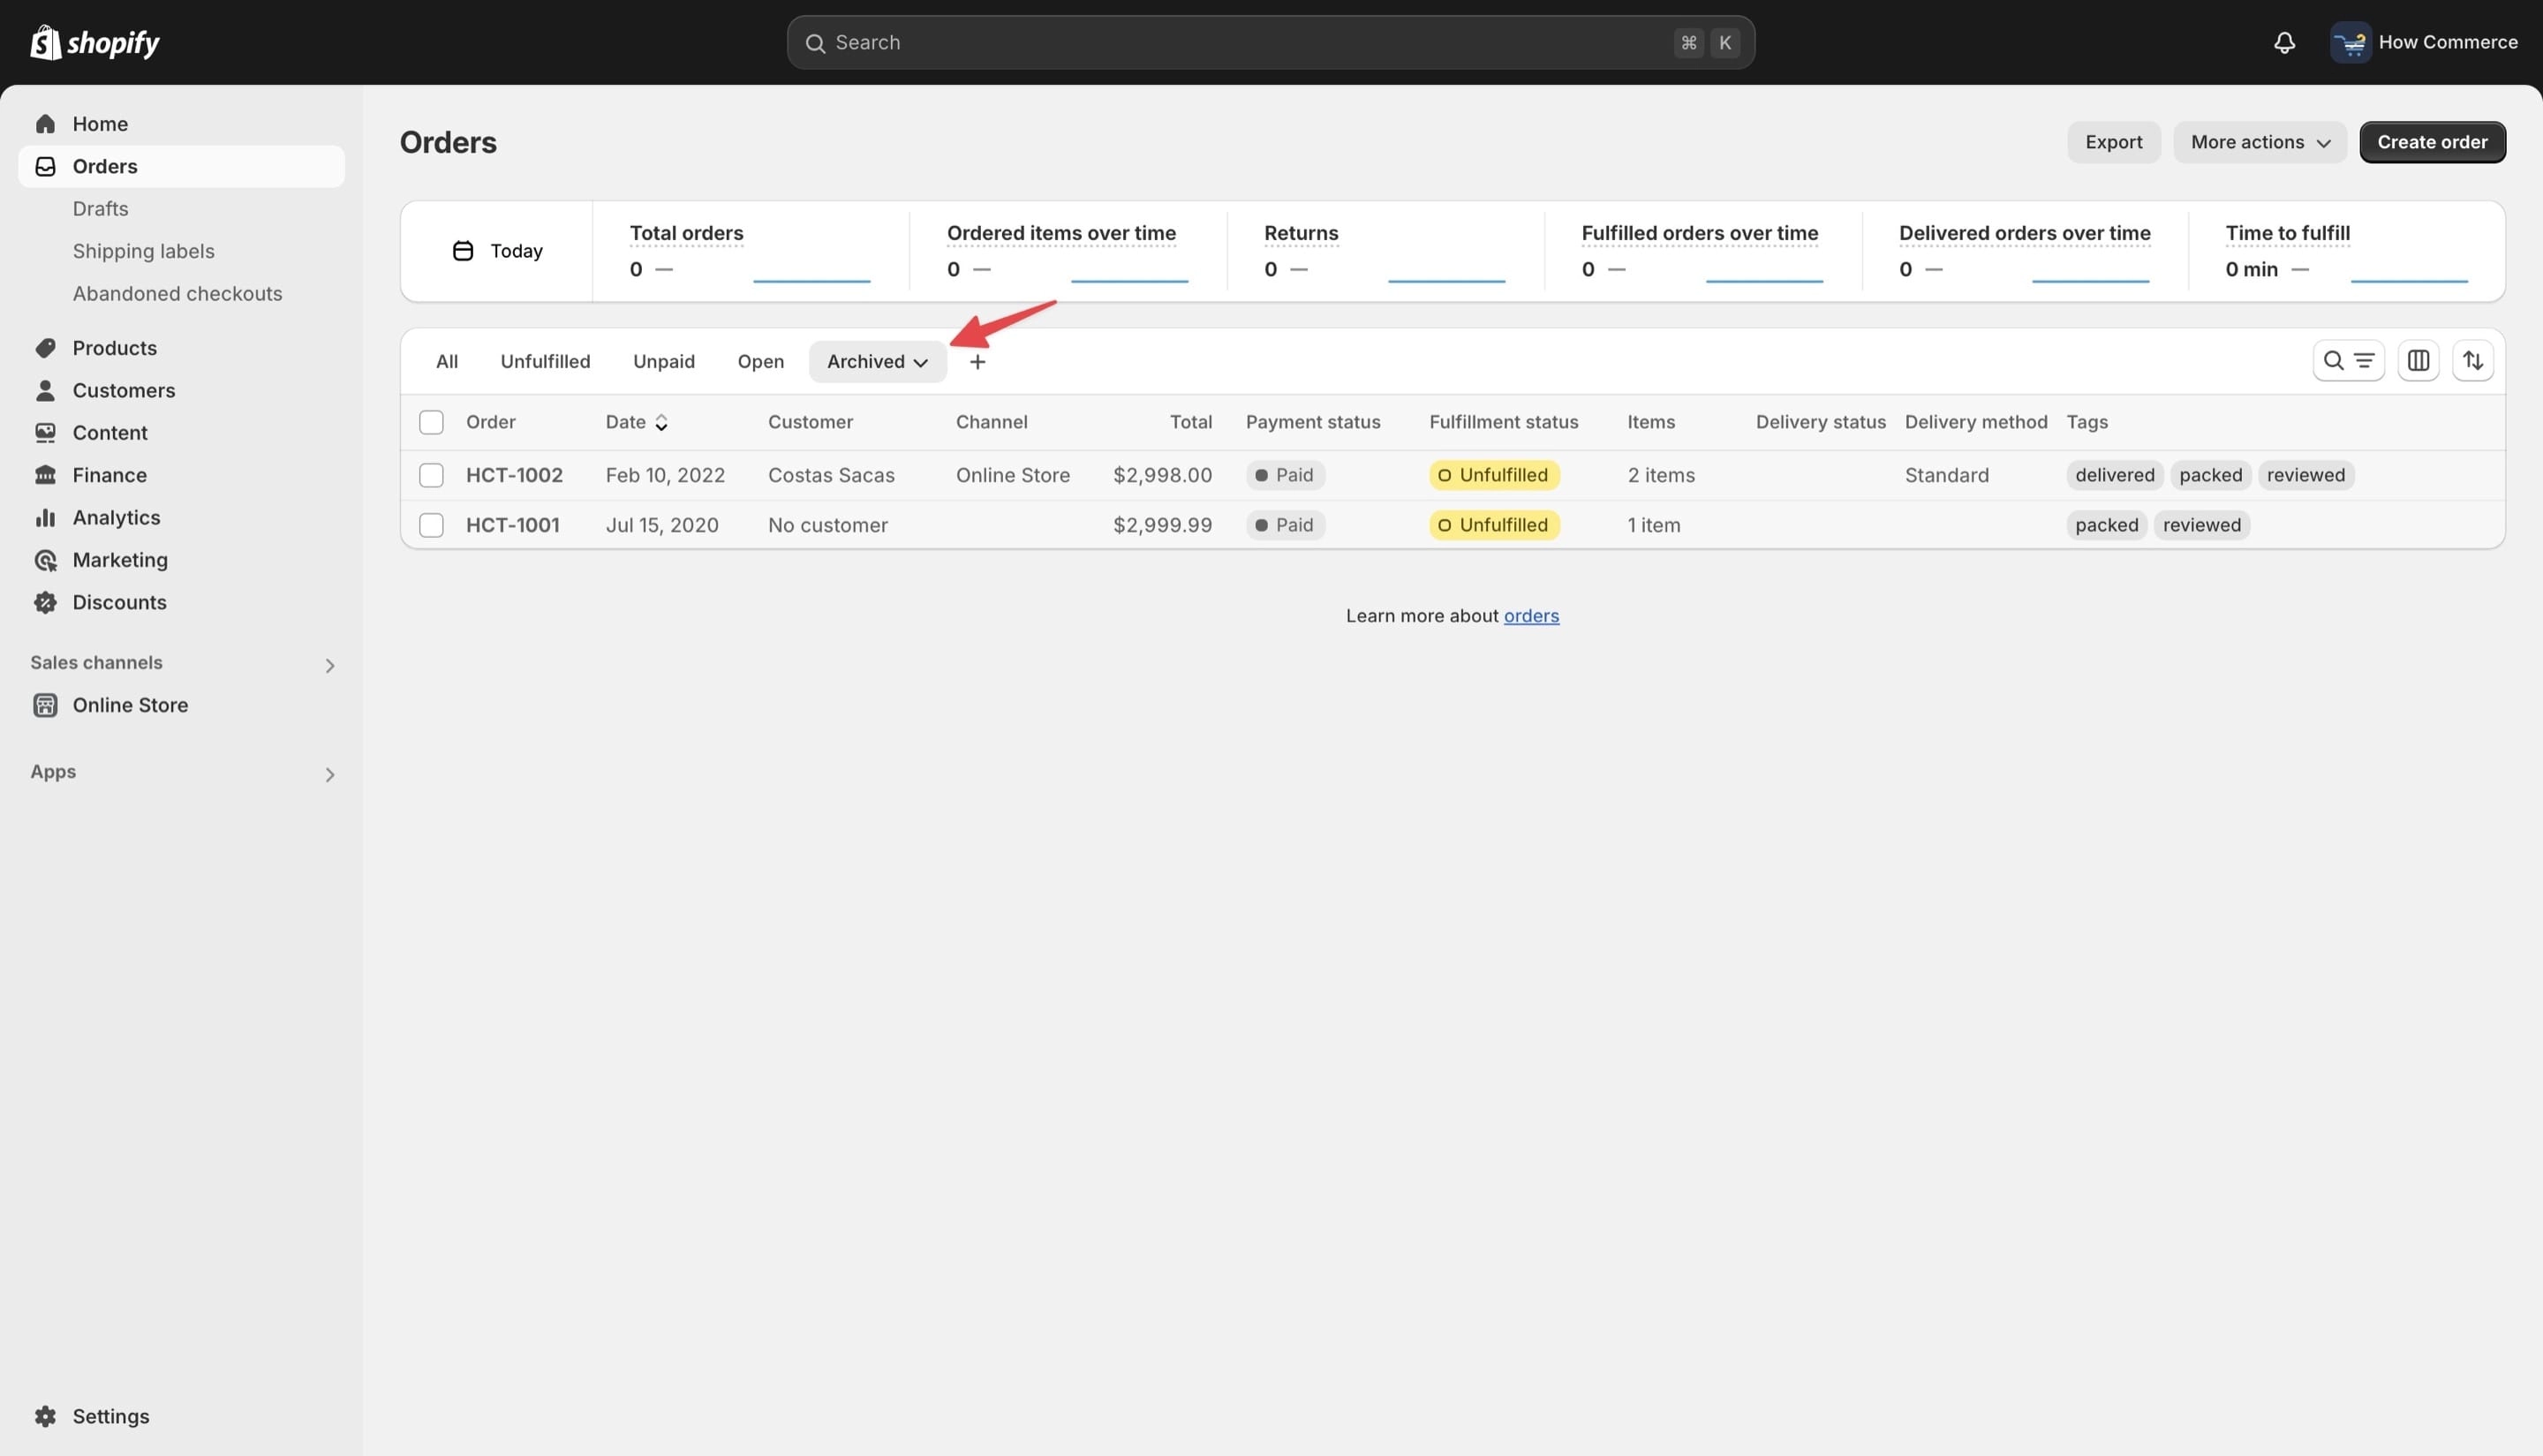Switch to the All orders tab
This screenshot has height=1456, width=2543.
(447, 362)
